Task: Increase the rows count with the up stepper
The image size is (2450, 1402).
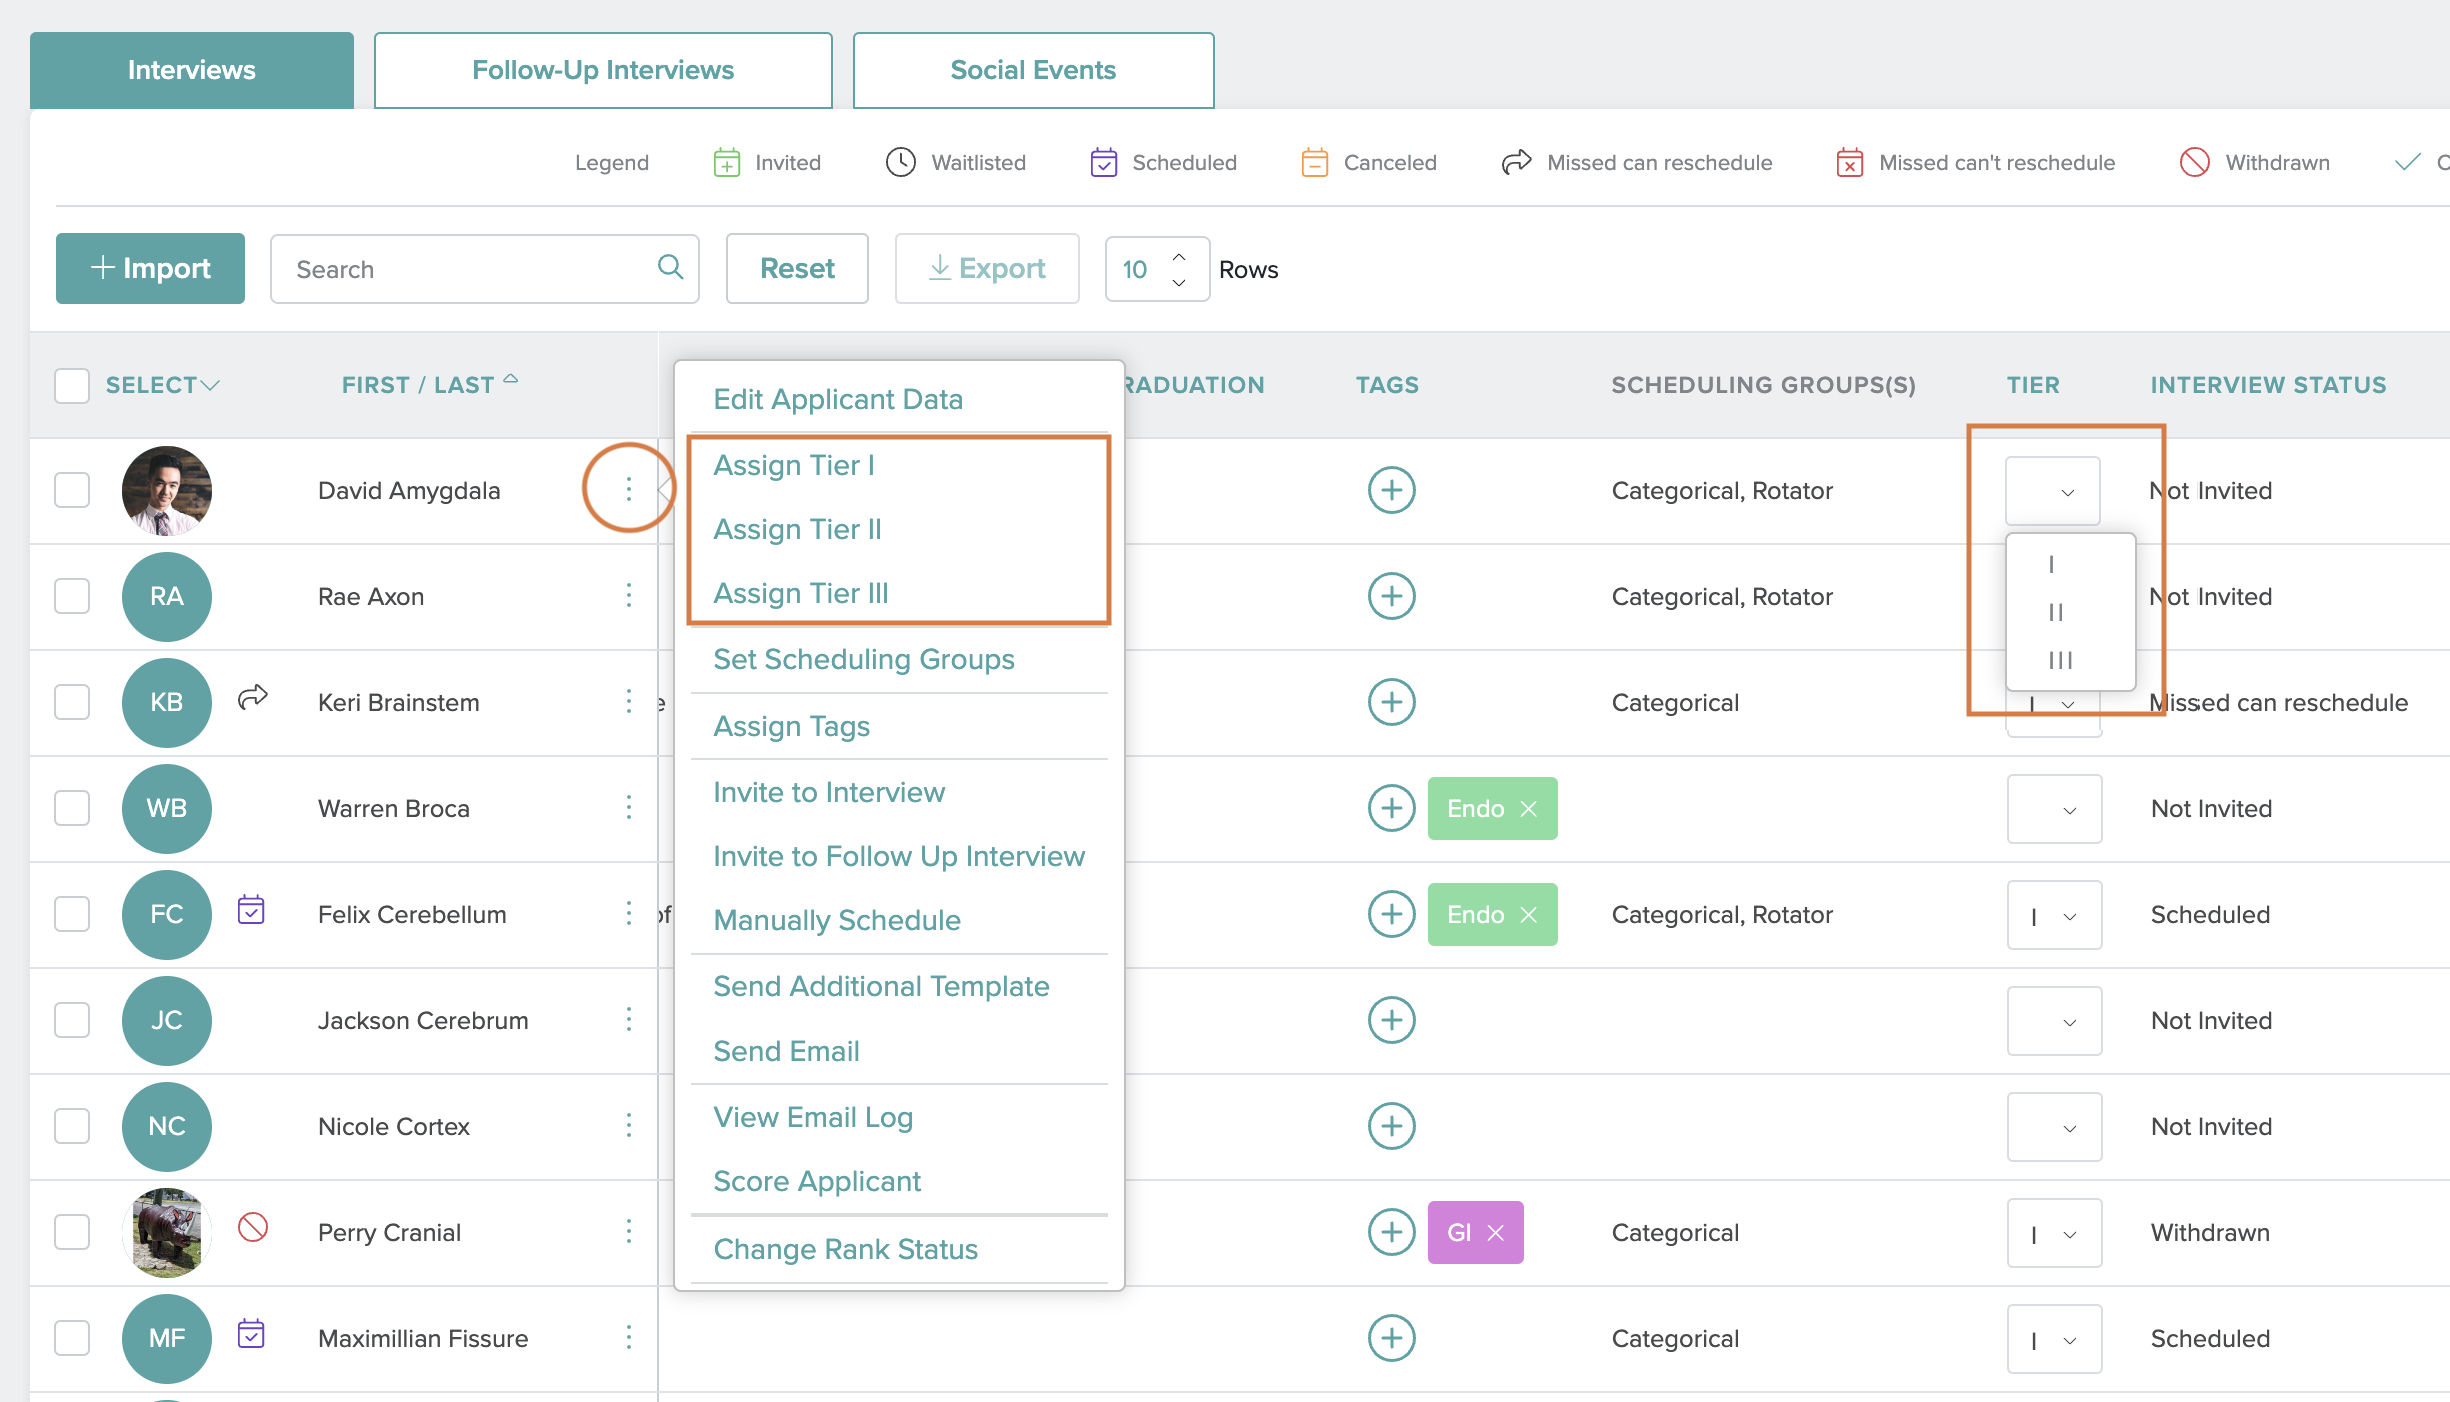Action: tap(1179, 255)
